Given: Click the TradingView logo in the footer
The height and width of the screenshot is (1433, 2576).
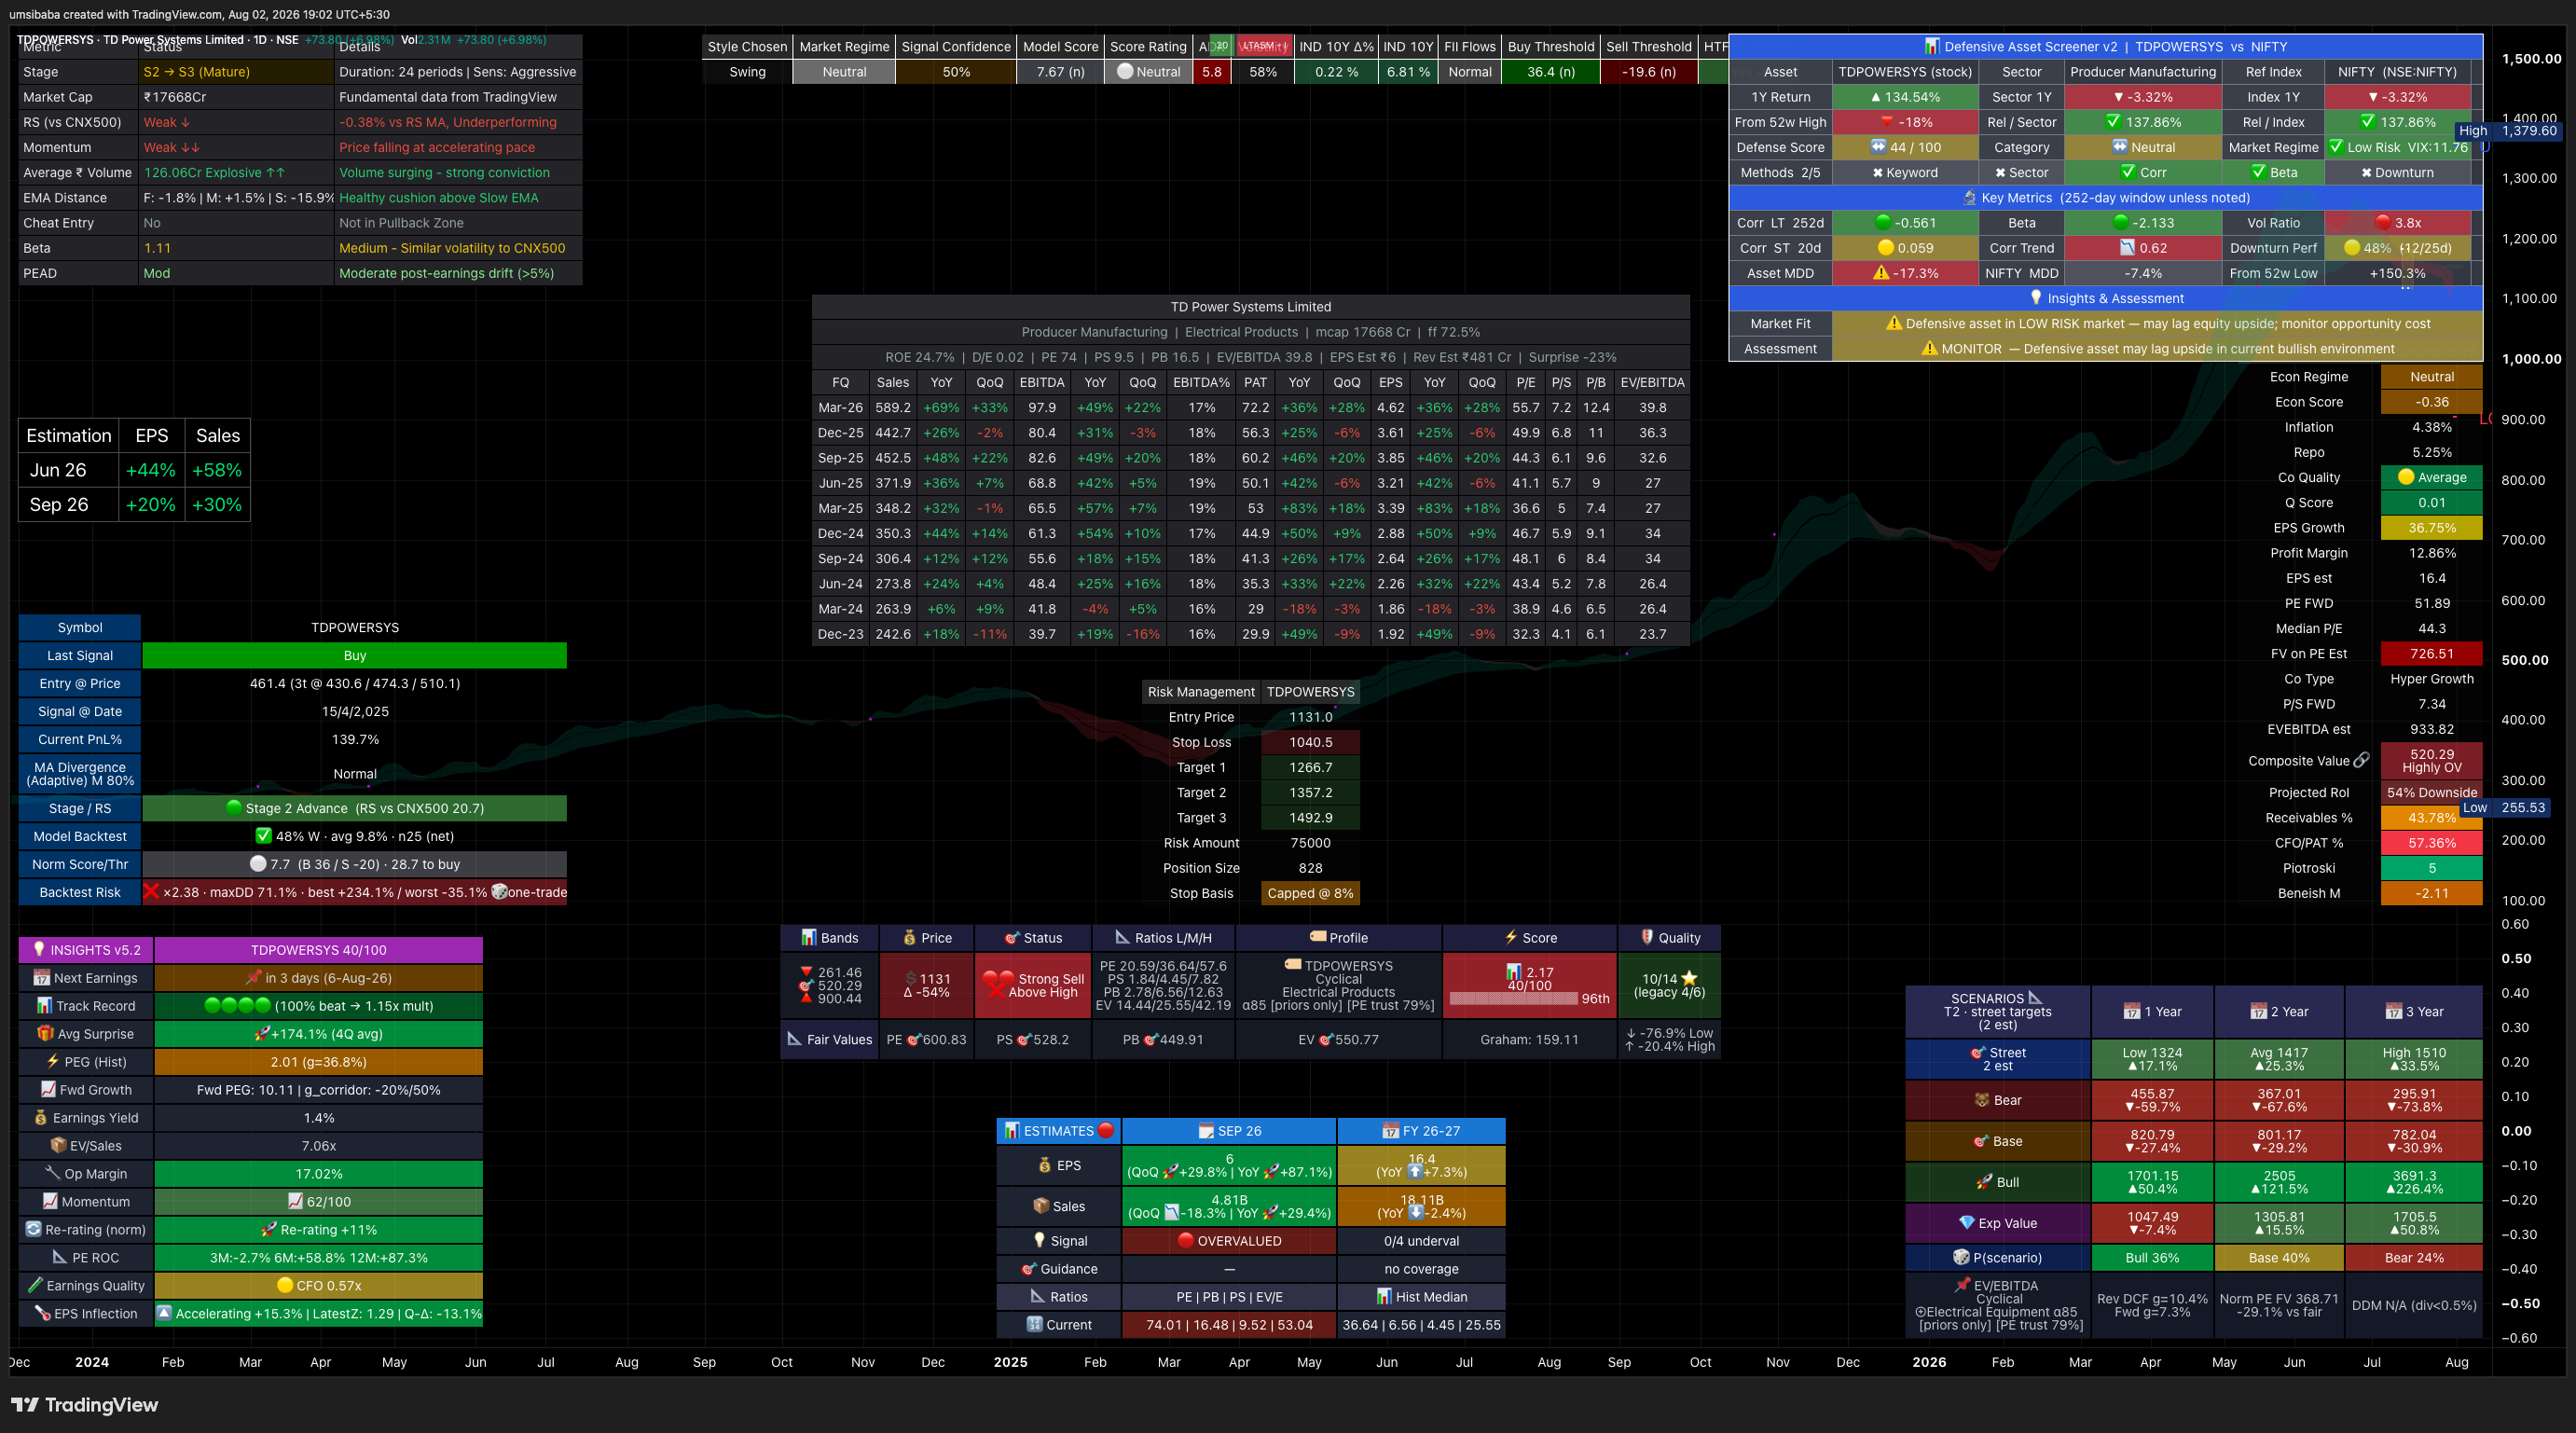Looking at the screenshot, I should tap(84, 1405).
